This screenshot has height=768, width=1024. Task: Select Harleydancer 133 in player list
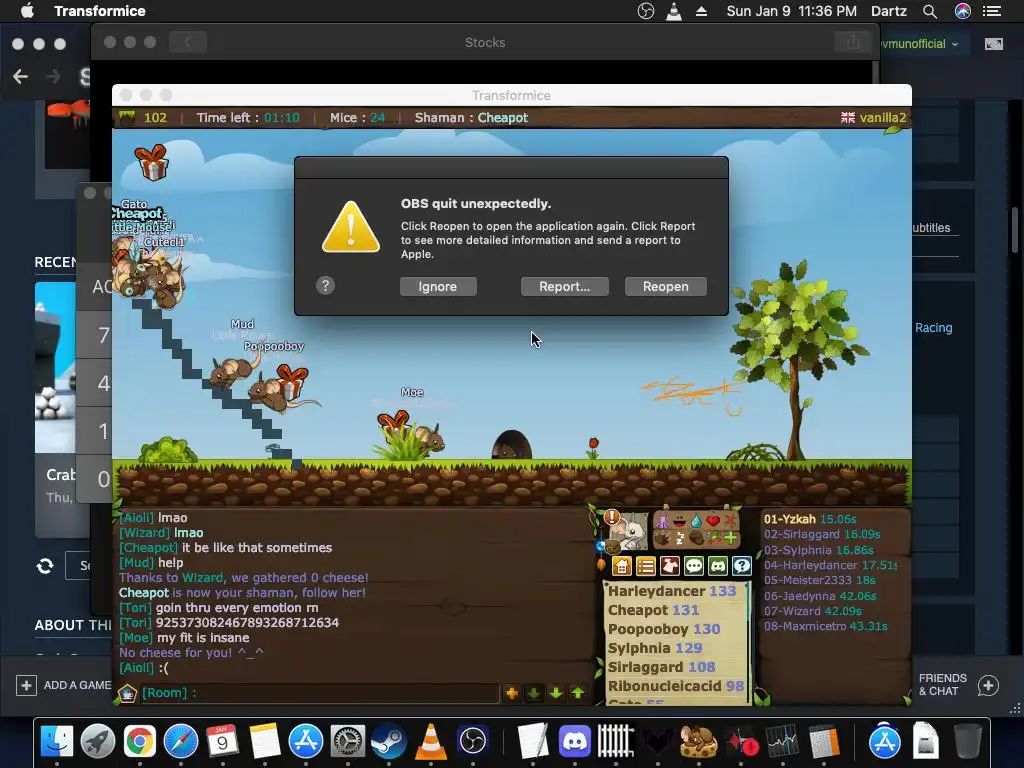coord(671,591)
